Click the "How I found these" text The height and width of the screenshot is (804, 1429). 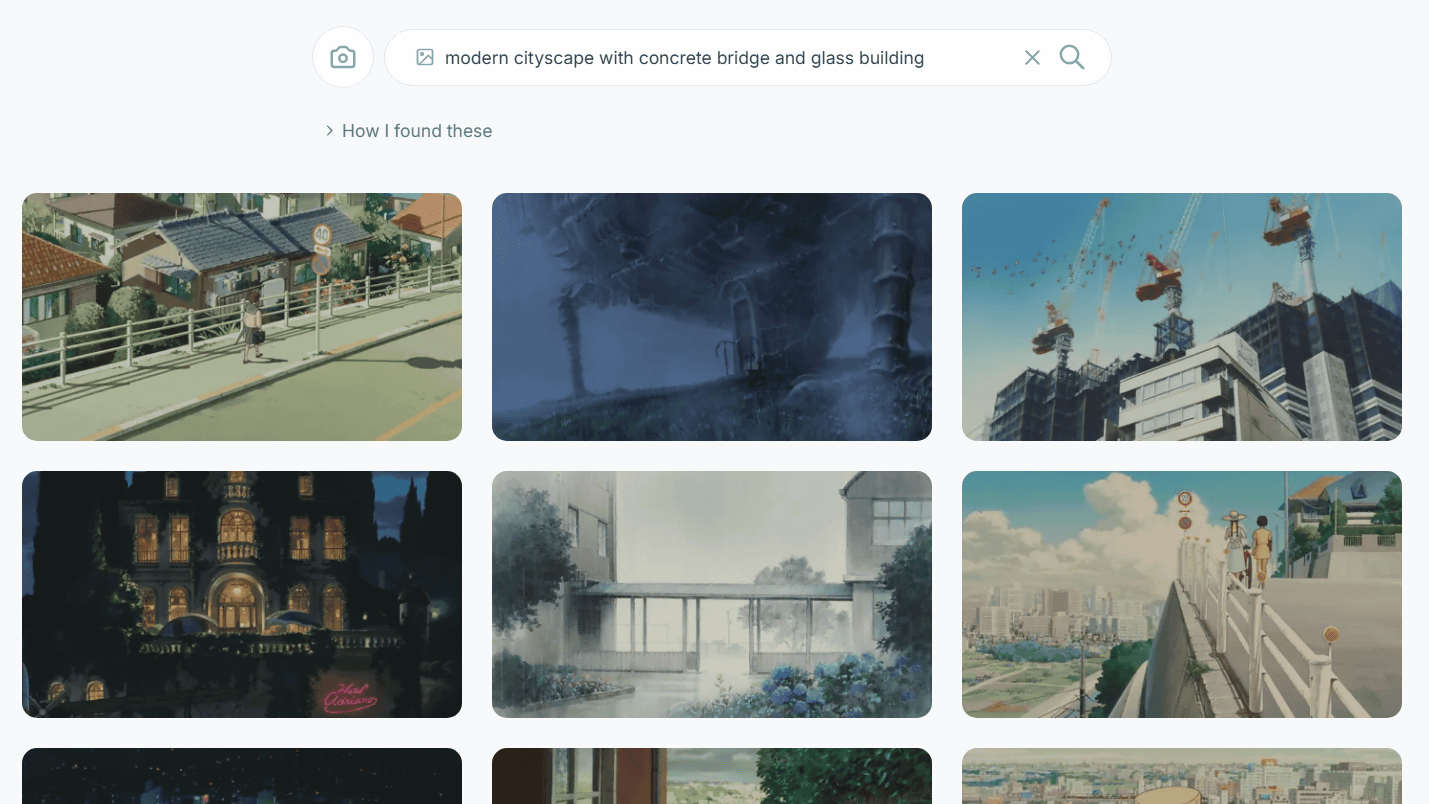coord(417,131)
